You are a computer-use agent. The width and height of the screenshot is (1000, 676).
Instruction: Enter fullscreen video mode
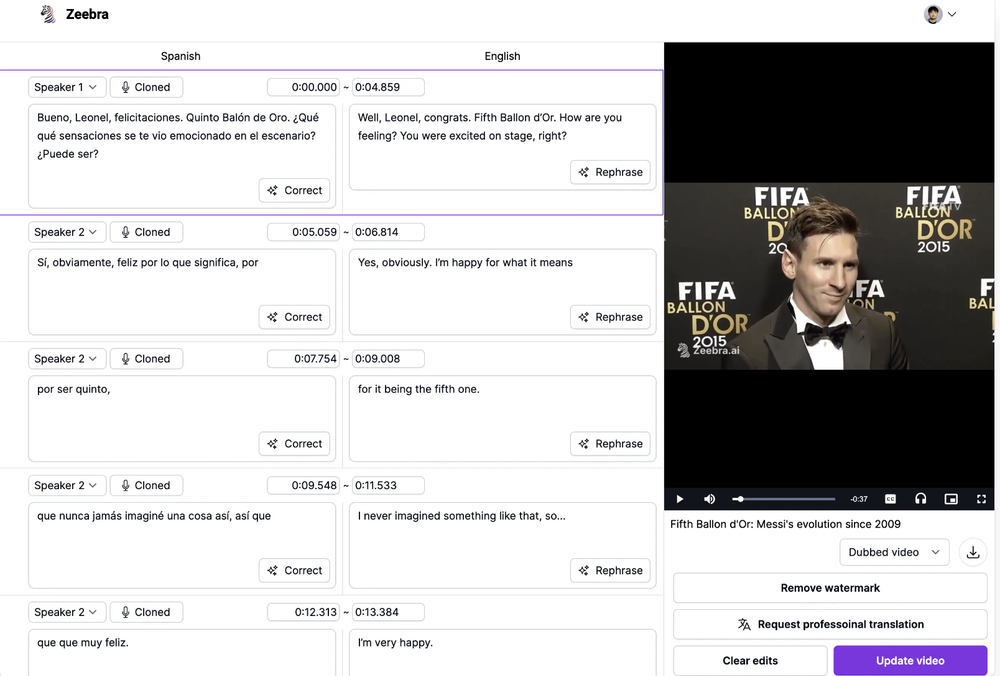point(982,499)
